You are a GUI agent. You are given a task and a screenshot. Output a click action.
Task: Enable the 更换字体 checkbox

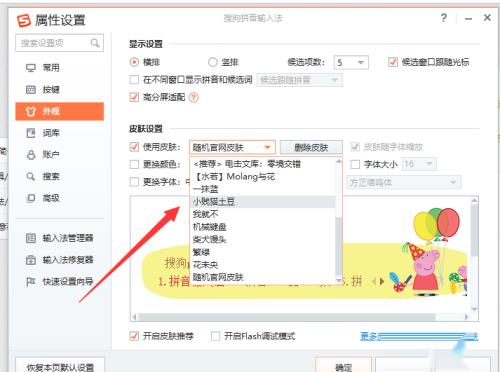click(x=134, y=182)
